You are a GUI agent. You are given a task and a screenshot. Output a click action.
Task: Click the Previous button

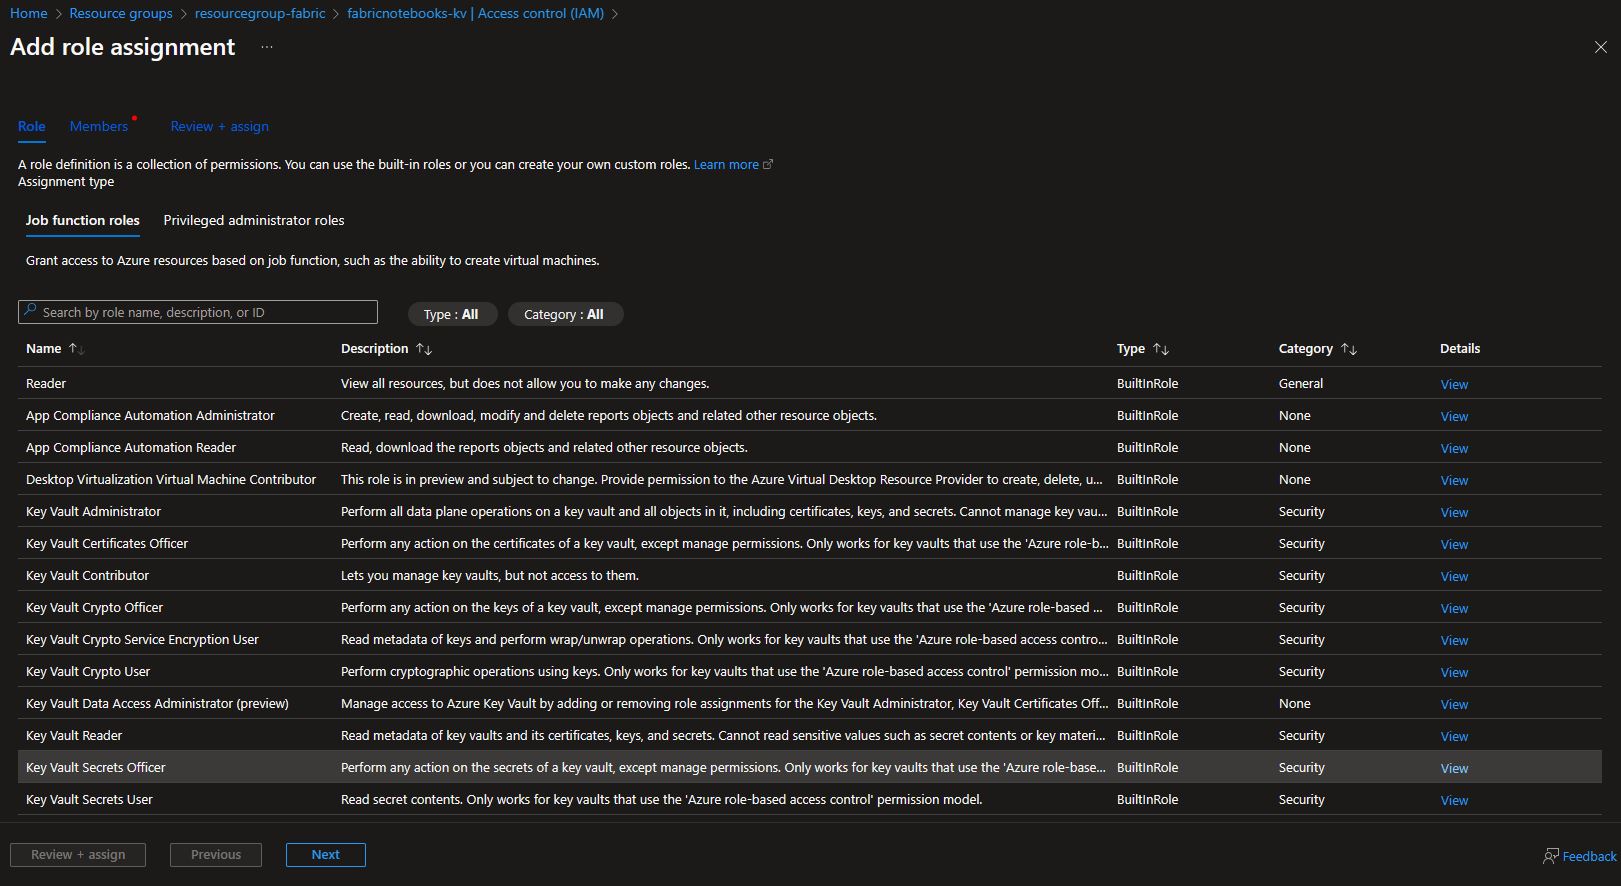(x=216, y=855)
